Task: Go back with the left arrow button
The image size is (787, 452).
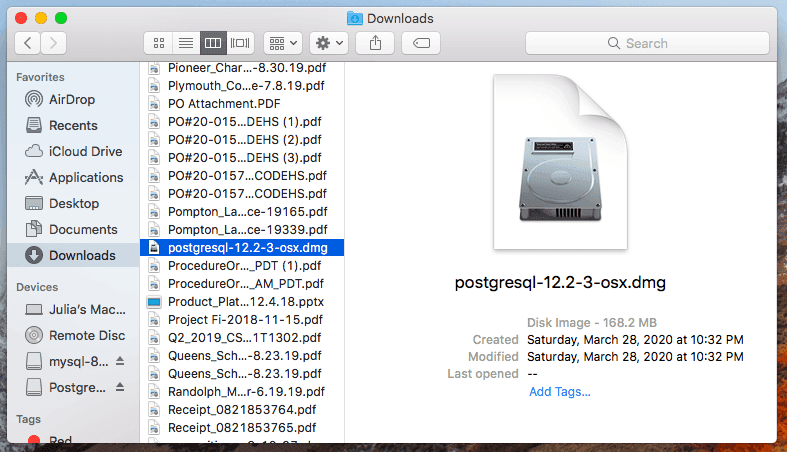Action: pyautogui.click(x=27, y=43)
